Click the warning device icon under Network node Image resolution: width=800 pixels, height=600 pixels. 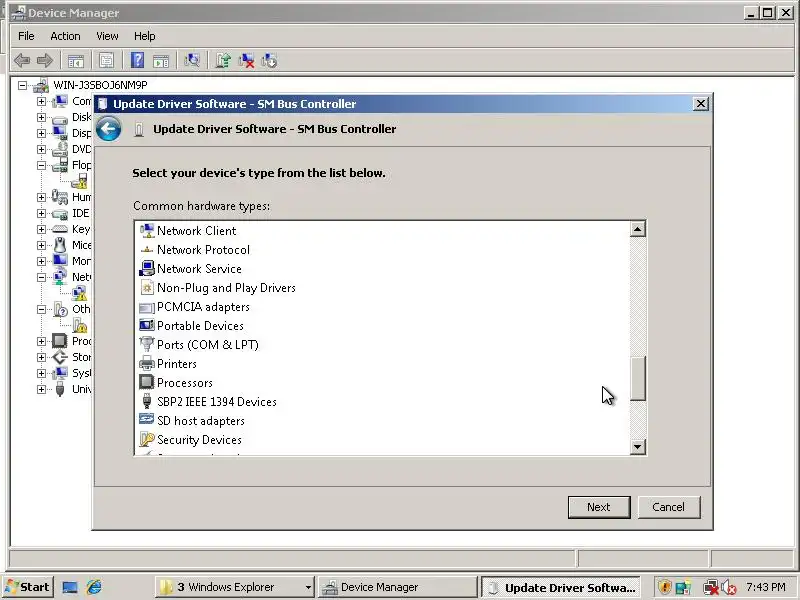coord(80,293)
